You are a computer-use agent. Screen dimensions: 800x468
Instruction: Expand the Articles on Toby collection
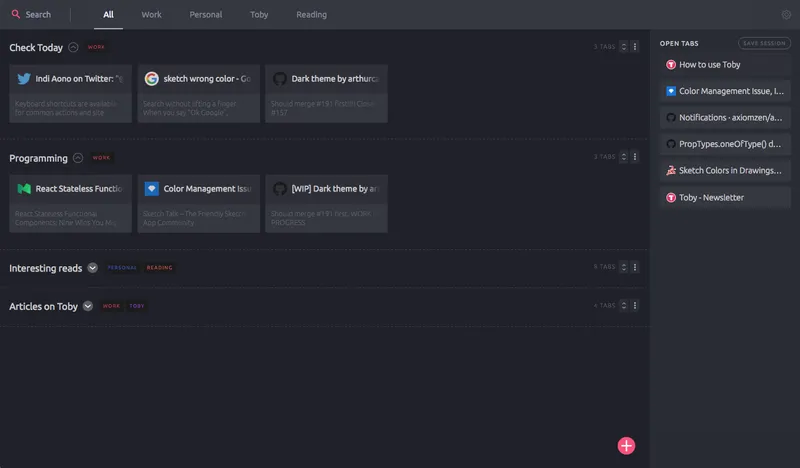(x=88, y=306)
